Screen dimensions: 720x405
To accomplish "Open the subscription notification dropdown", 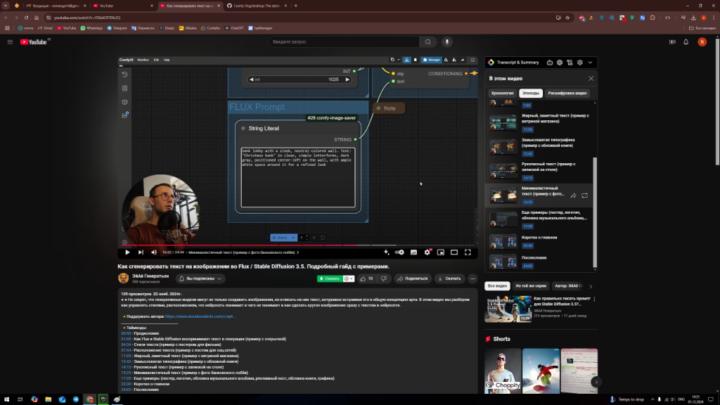I will [200, 279].
